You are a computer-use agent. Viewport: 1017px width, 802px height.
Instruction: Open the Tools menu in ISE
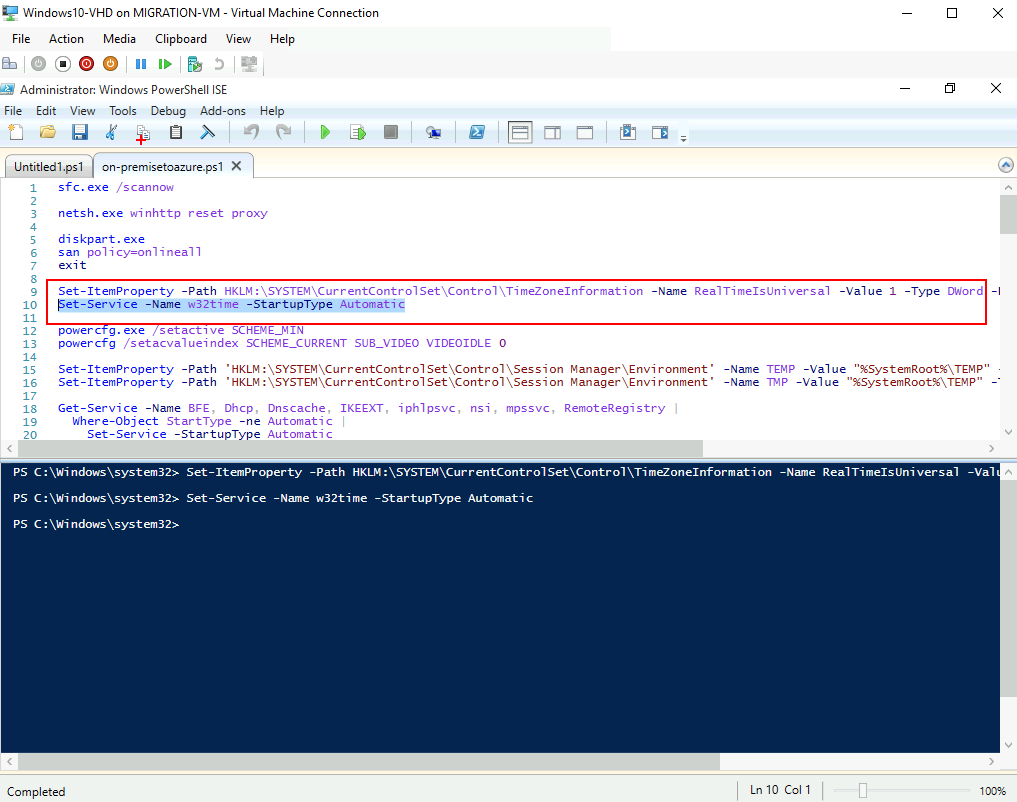tap(123, 111)
